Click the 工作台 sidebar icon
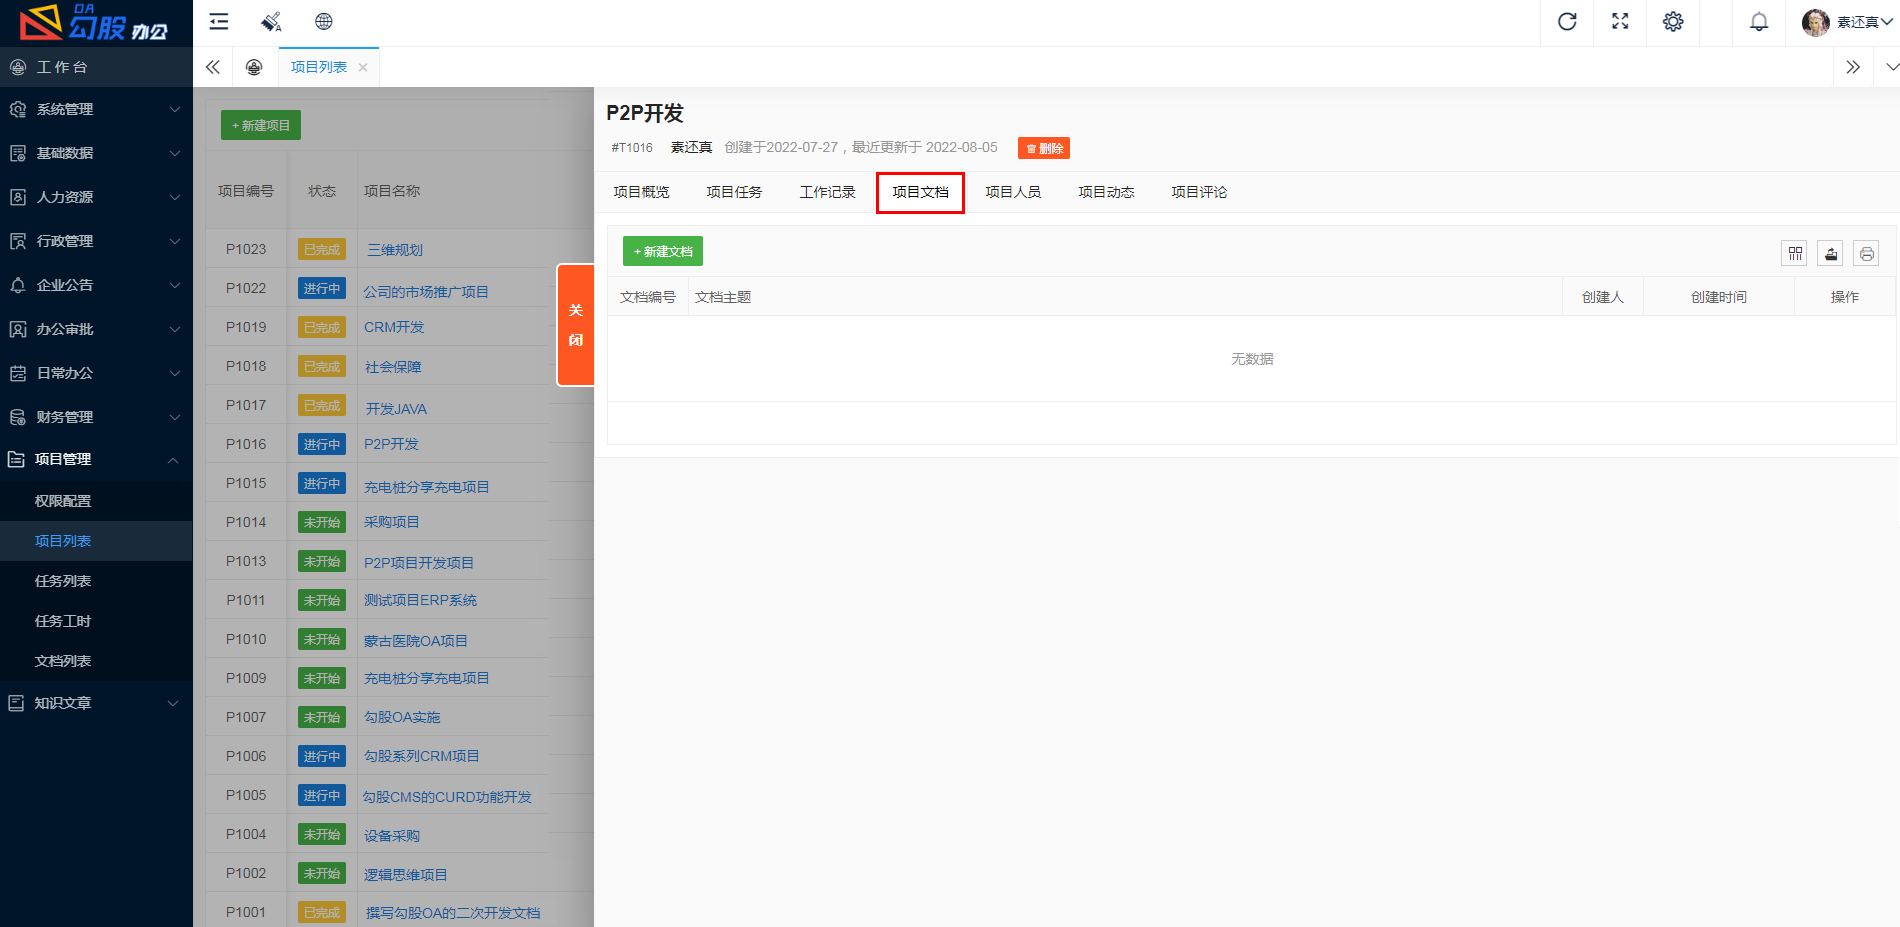 18,67
